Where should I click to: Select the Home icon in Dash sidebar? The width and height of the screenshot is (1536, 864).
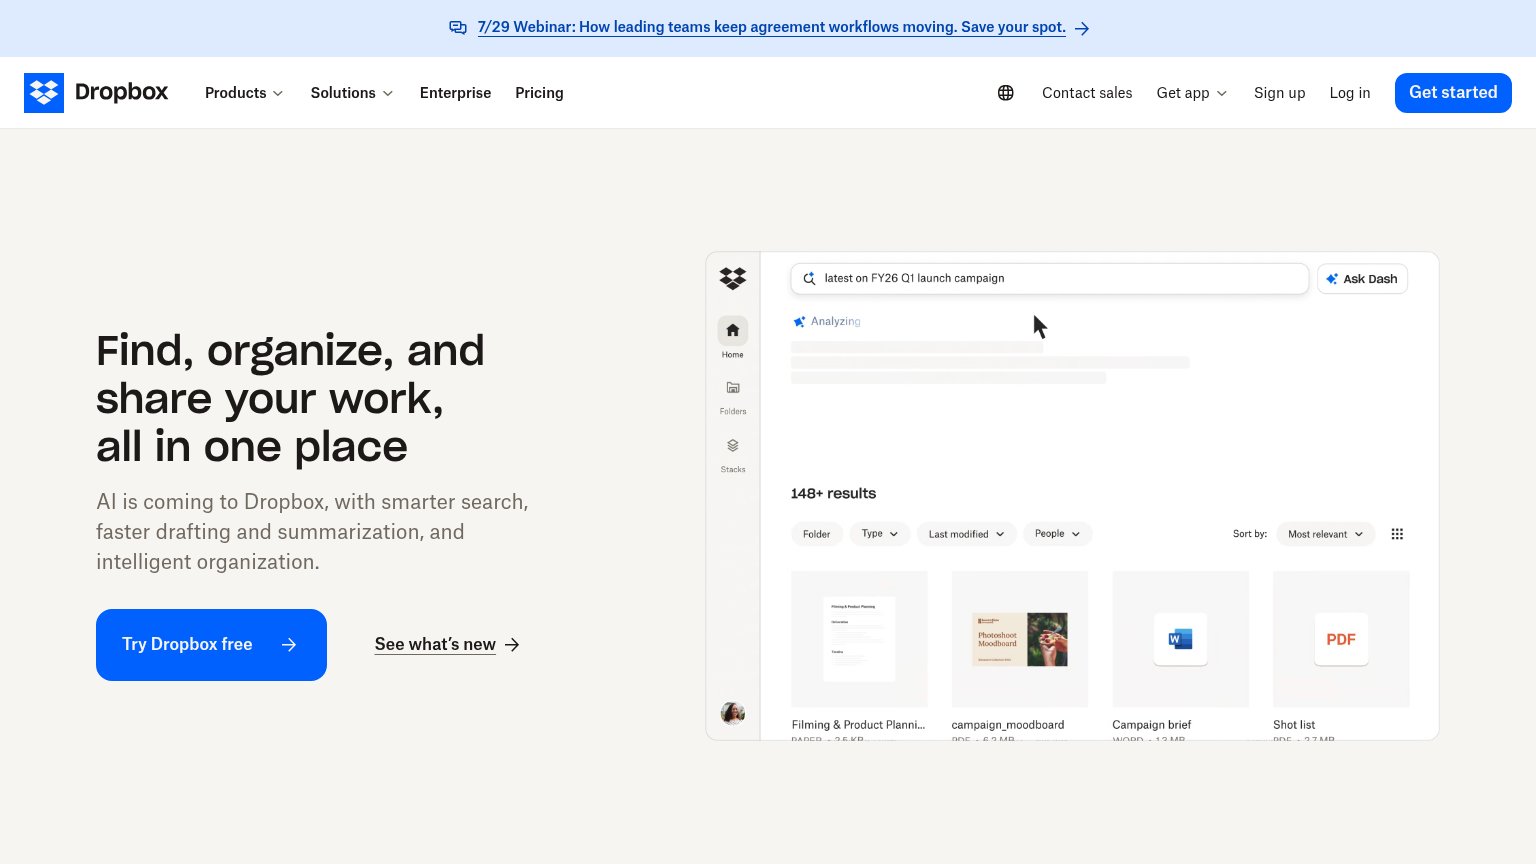733,330
